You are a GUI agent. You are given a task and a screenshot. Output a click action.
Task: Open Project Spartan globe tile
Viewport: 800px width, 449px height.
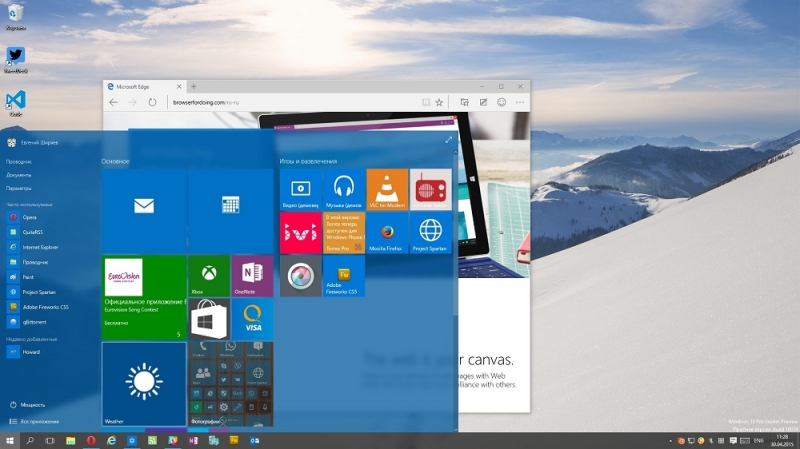(x=431, y=233)
